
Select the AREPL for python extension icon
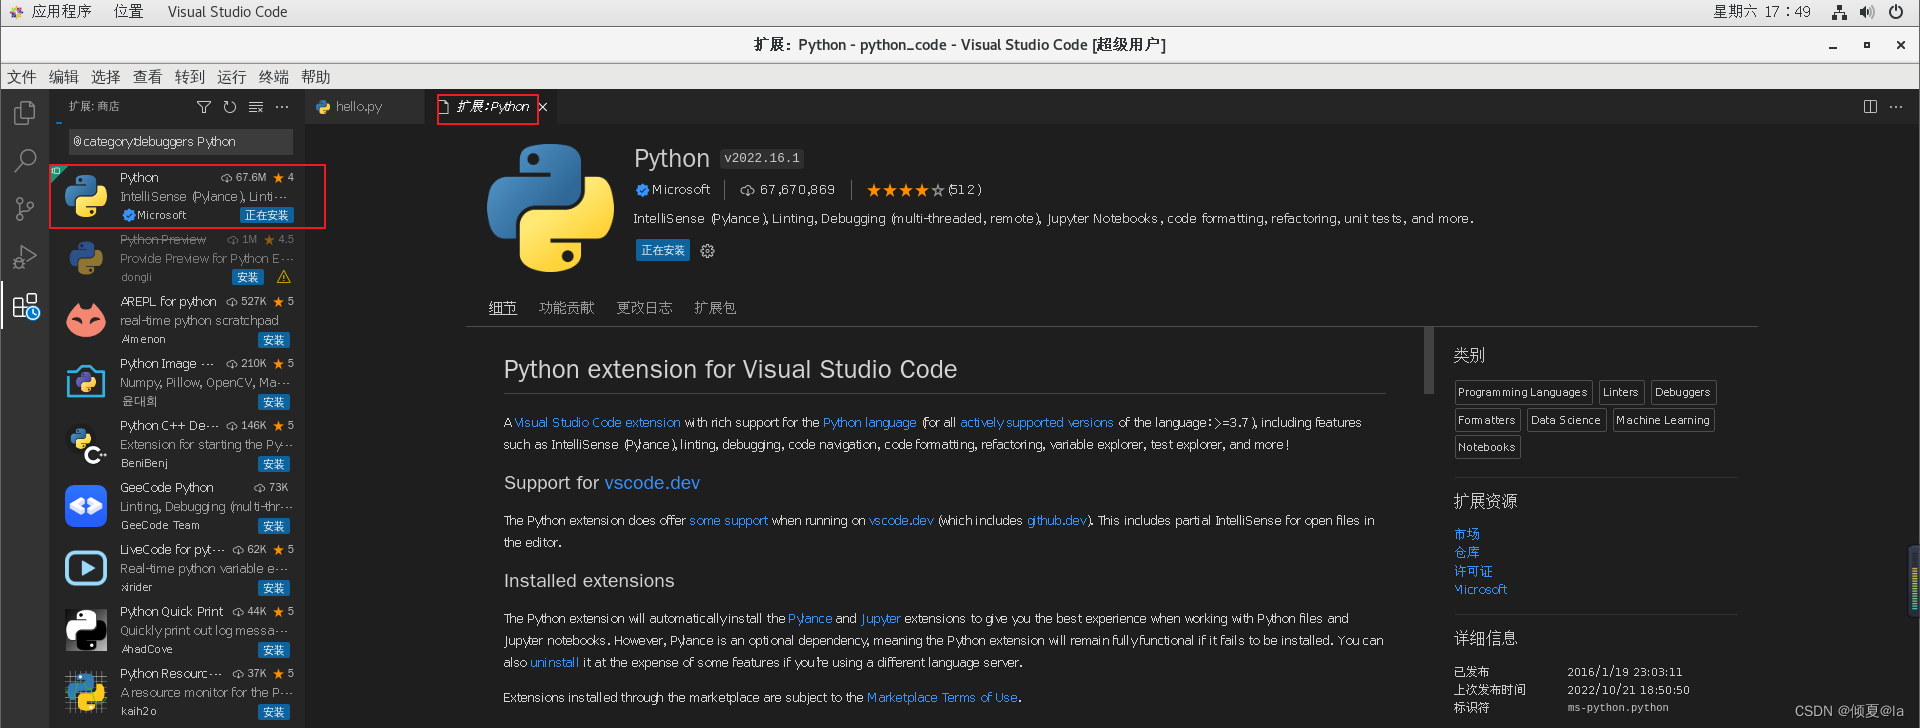click(86, 320)
